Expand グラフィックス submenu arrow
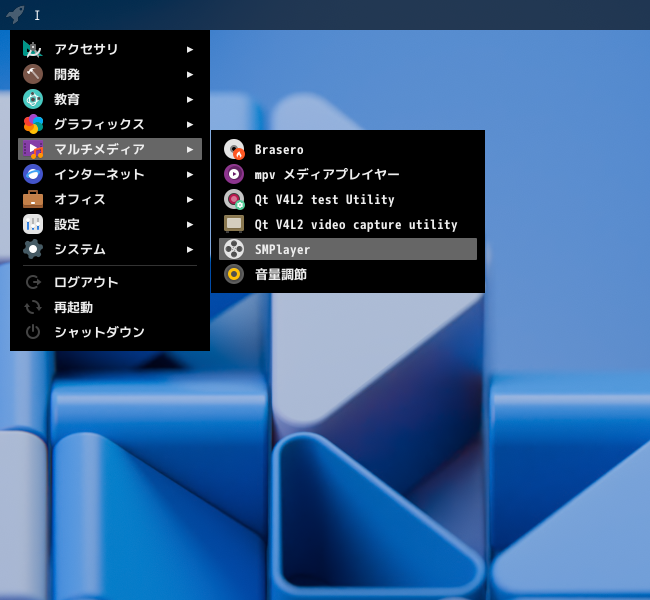The image size is (650, 600). [190, 124]
